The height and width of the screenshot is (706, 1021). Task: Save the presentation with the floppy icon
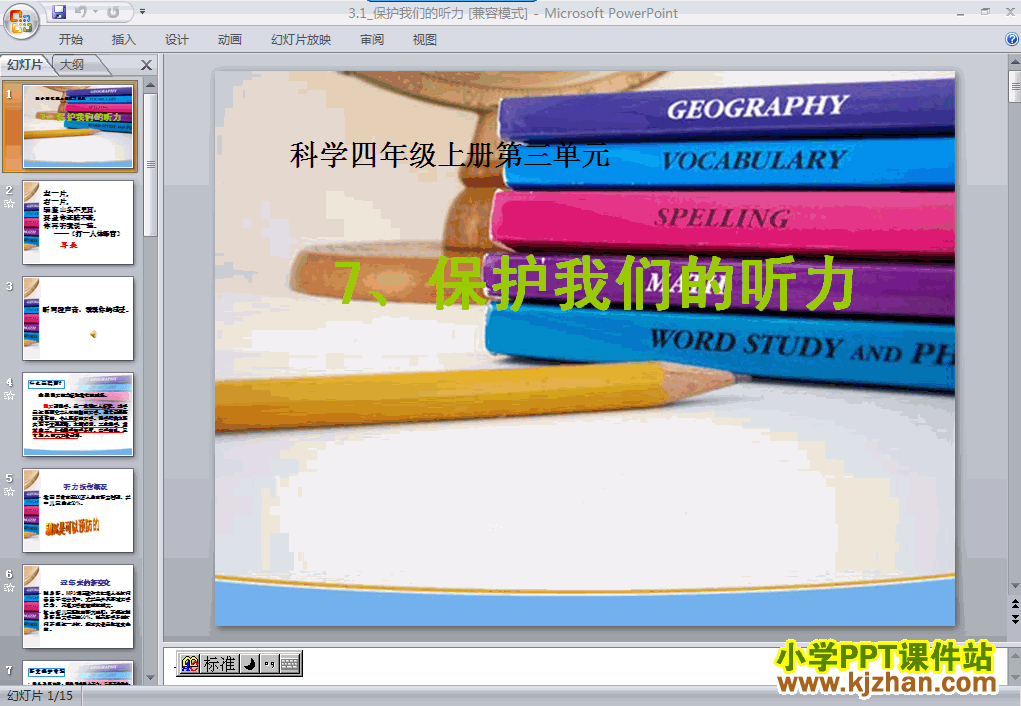(59, 12)
